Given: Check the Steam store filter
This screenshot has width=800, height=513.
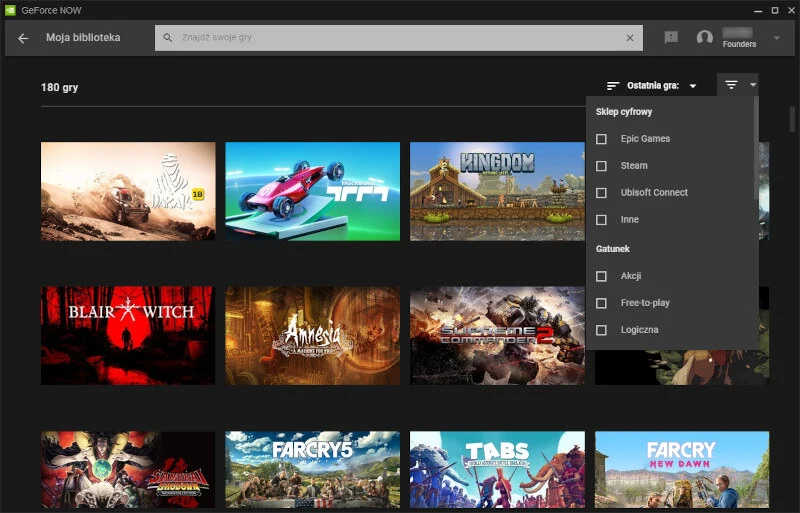Looking at the screenshot, I should pyautogui.click(x=602, y=166).
